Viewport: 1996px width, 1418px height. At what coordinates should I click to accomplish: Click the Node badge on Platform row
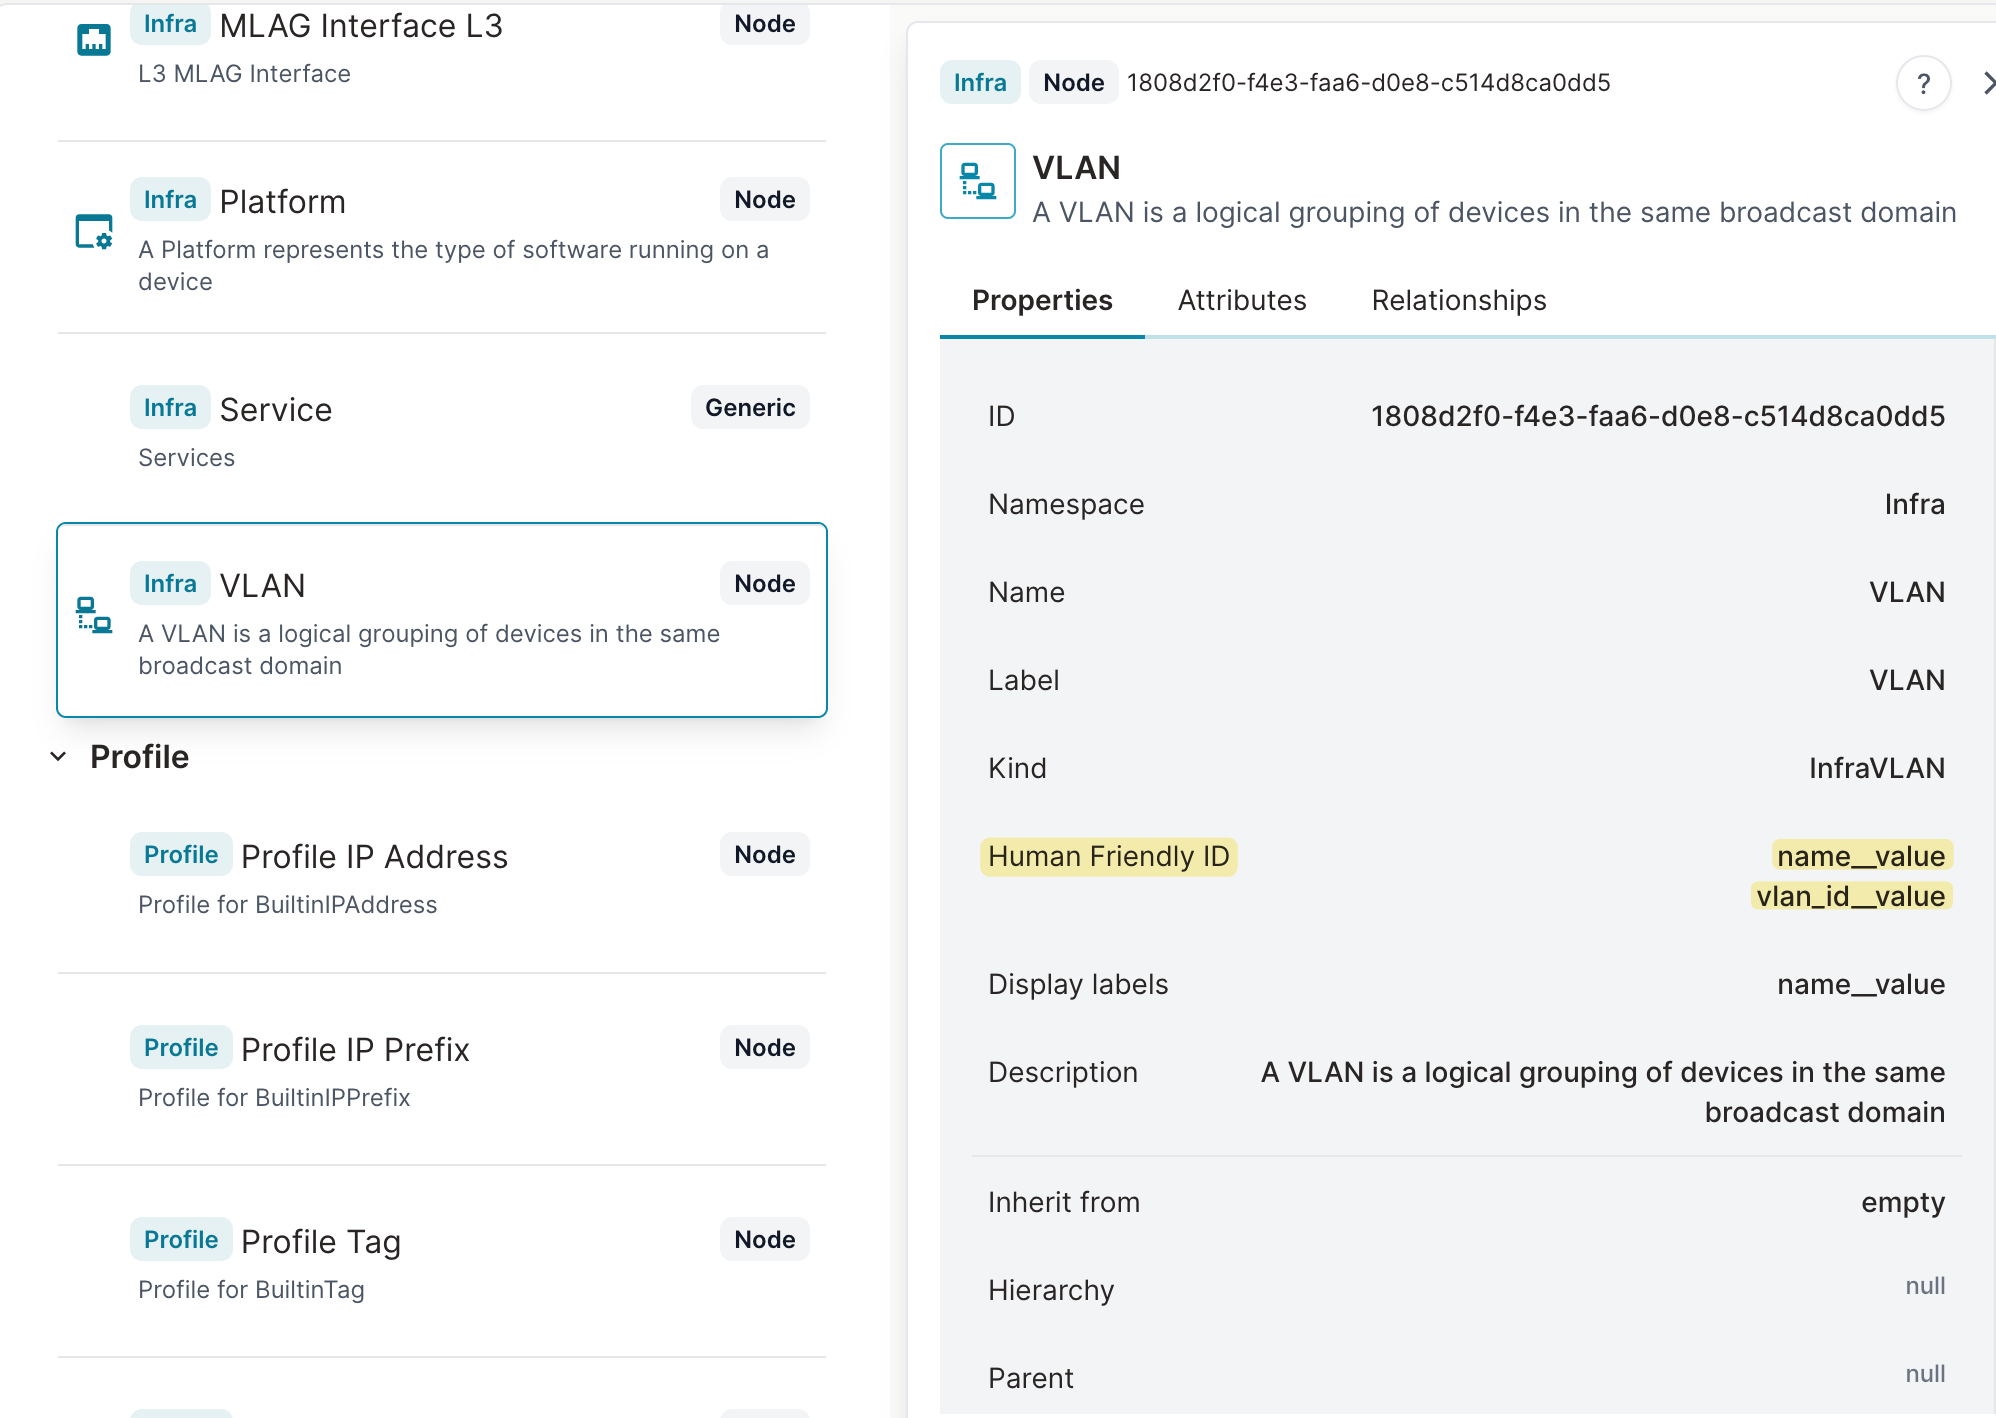[765, 199]
